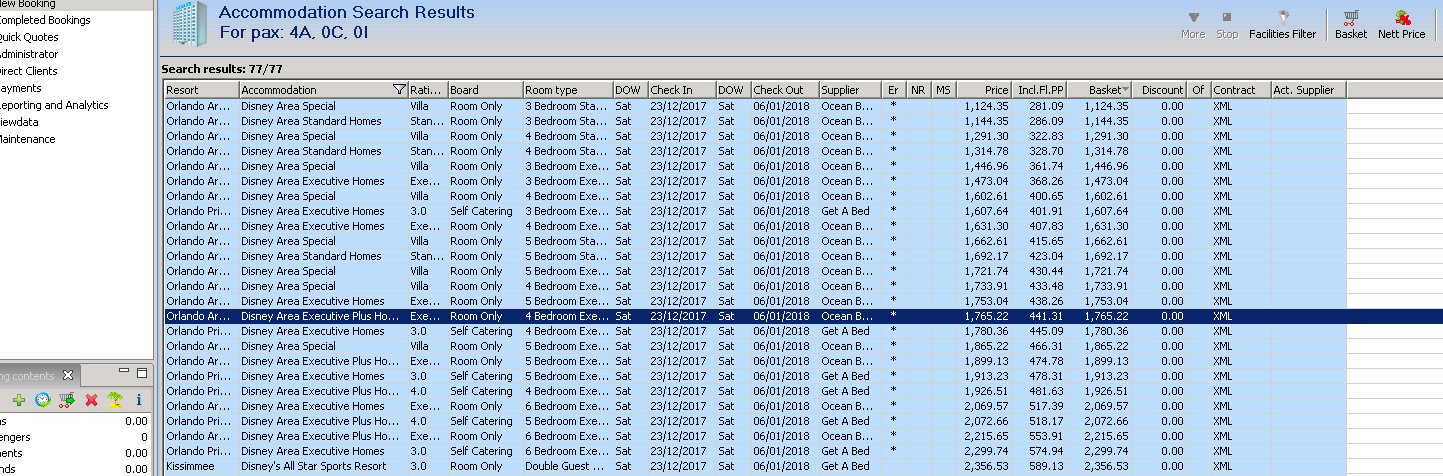Sort by the Price column header
The width and height of the screenshot is (1443, 476).
(x=984, y=90)
